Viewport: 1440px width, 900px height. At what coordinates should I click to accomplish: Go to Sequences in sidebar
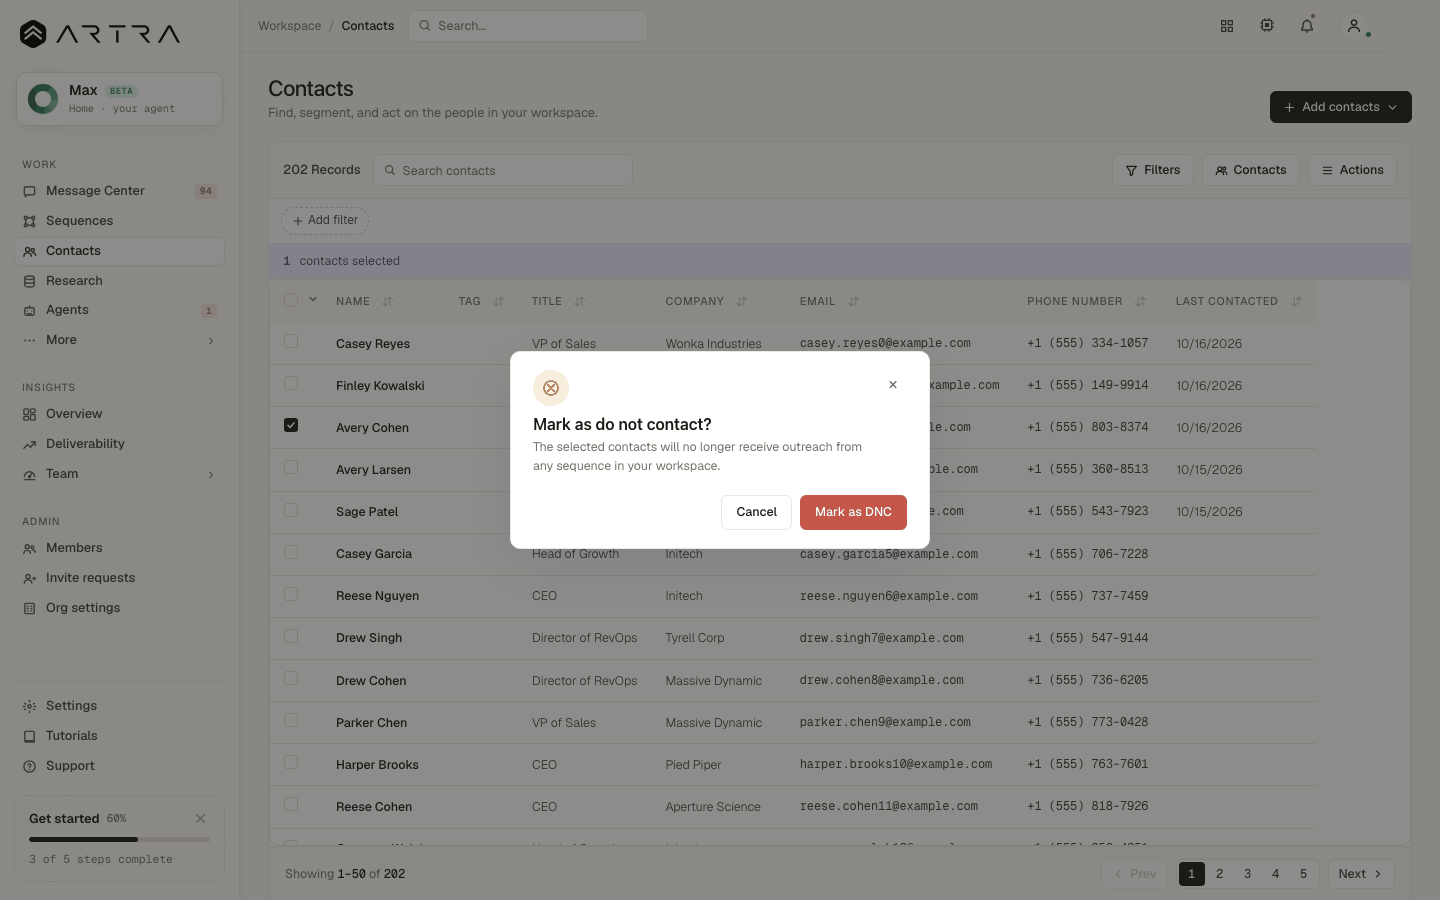pyautogui.click(x=119, y=221)
